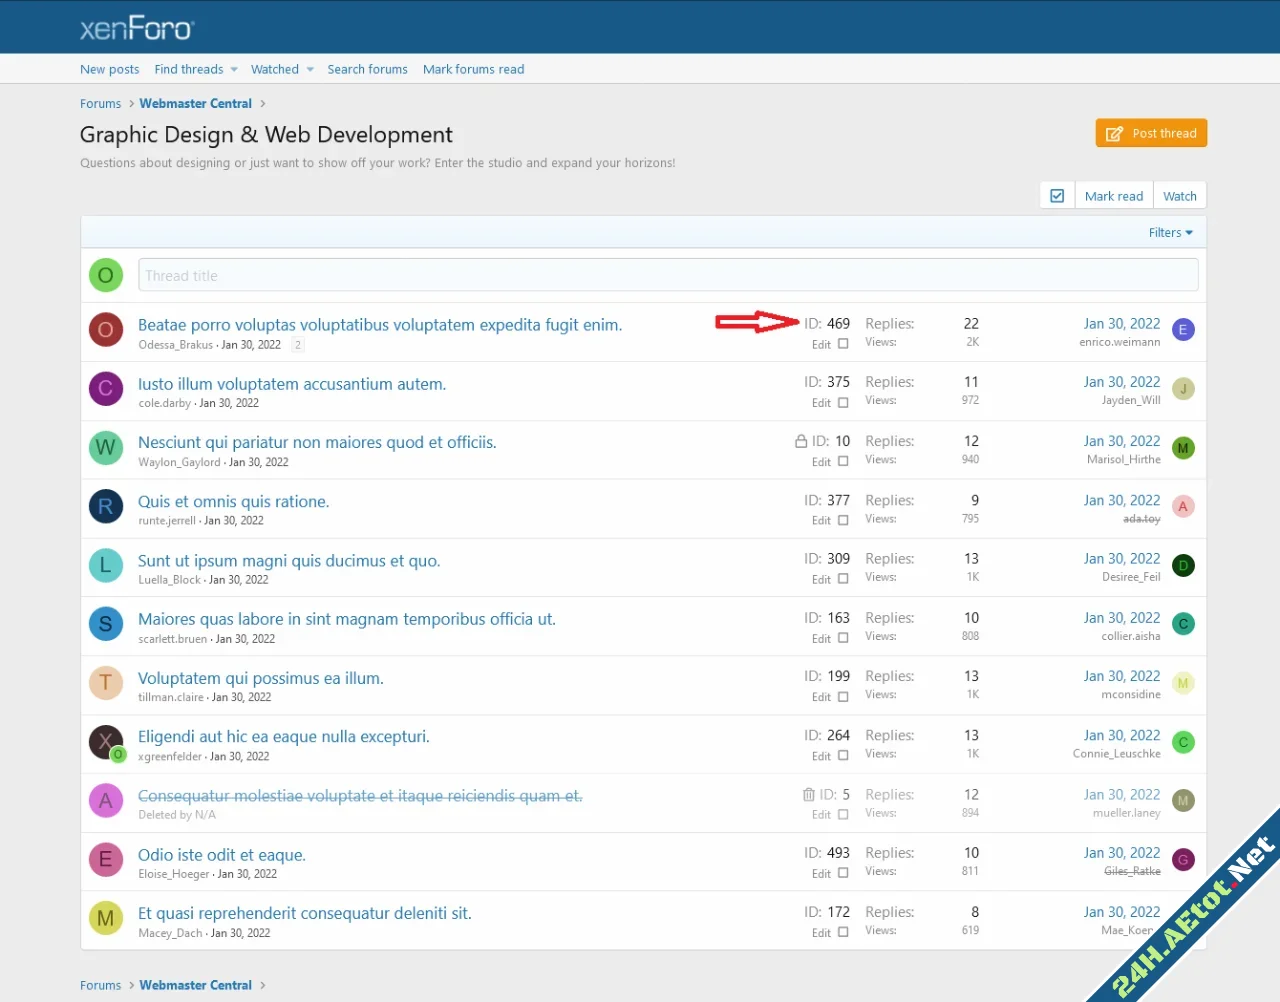Click the Webmaster Central breadcrumb link
1280x1002 pixels.
tap(195, 103)
